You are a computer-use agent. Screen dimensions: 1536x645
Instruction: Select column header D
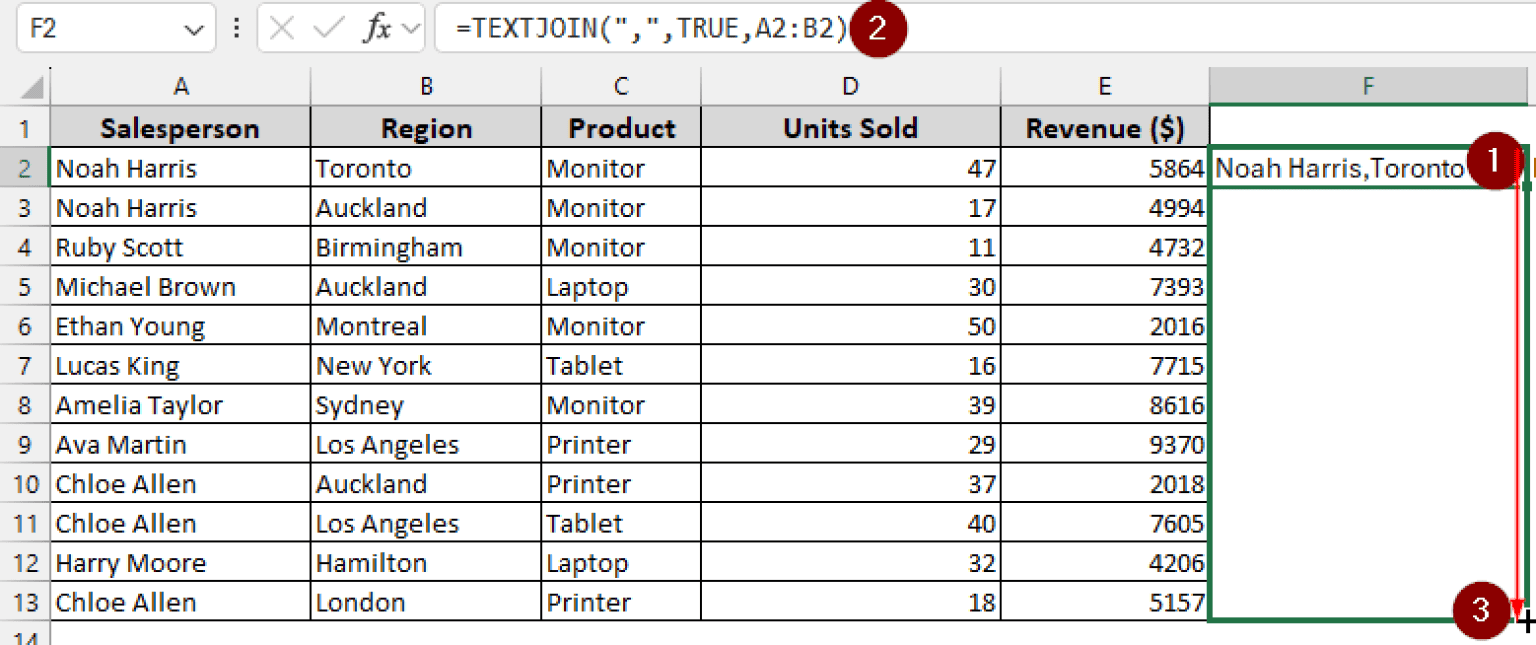coord(849,86)
